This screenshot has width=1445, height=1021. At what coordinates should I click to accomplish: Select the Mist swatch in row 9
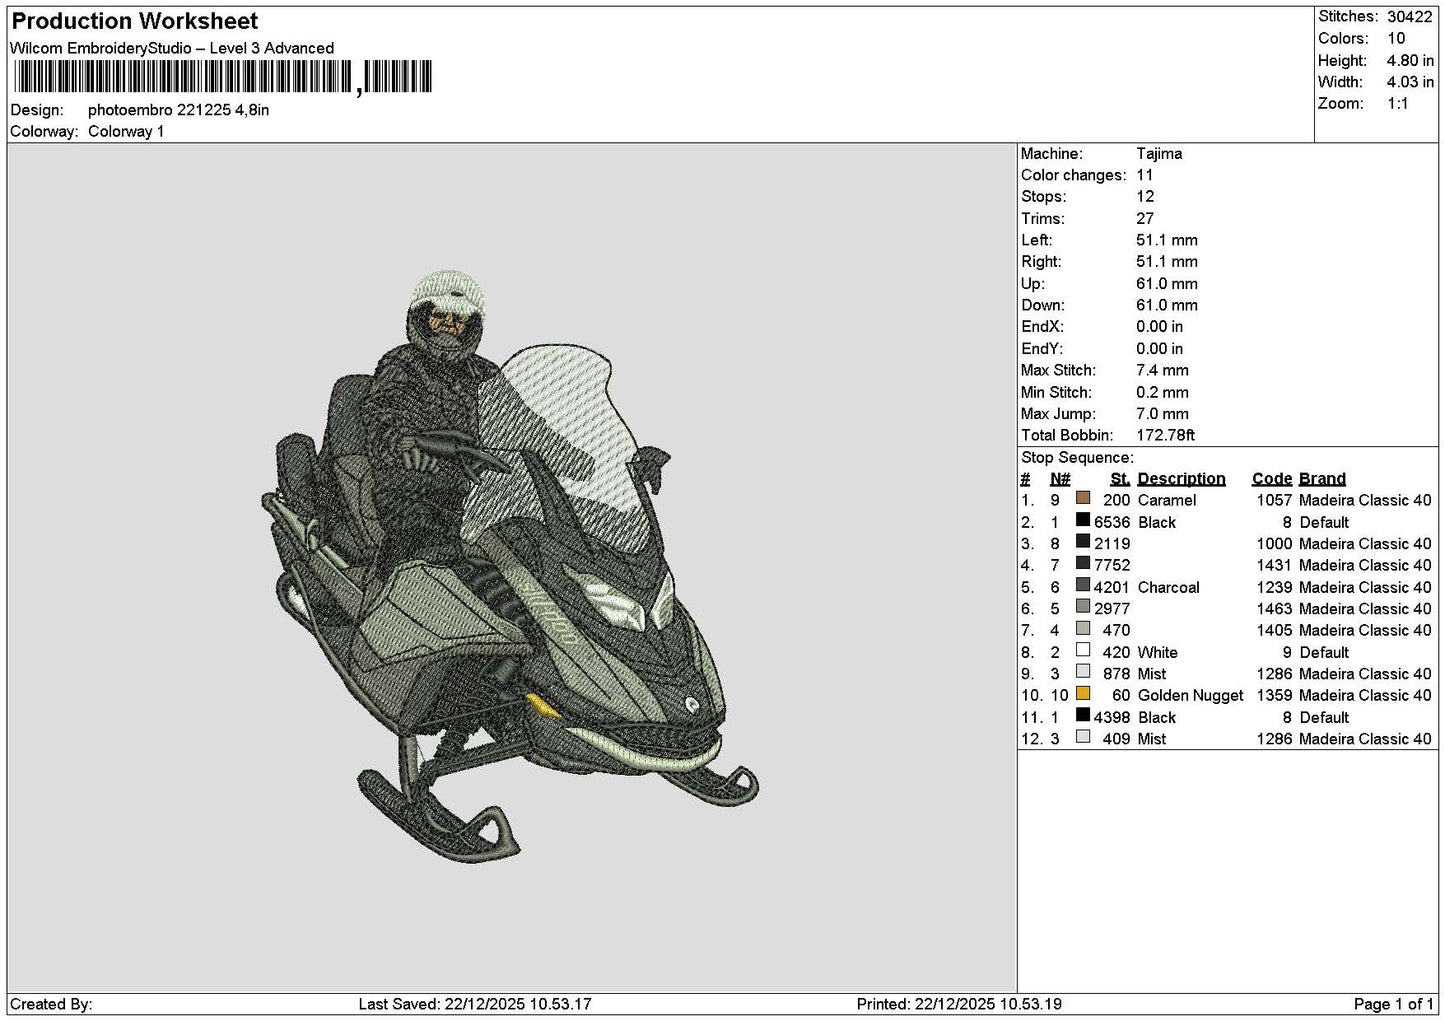[x=1083, y=672]
